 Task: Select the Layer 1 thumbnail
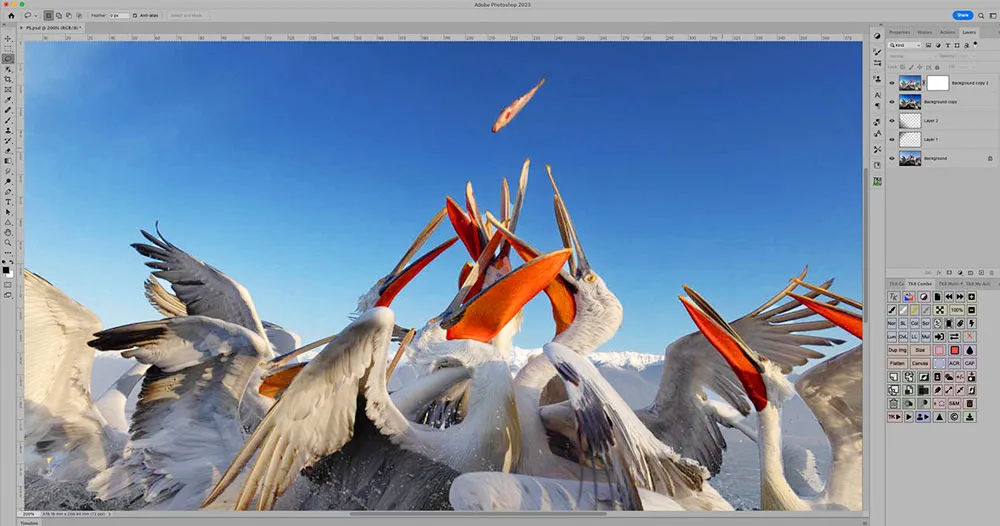point(910,139)
